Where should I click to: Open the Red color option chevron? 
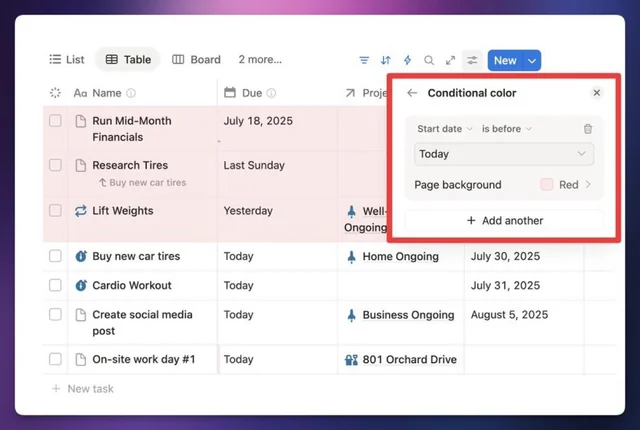(588, 184)
